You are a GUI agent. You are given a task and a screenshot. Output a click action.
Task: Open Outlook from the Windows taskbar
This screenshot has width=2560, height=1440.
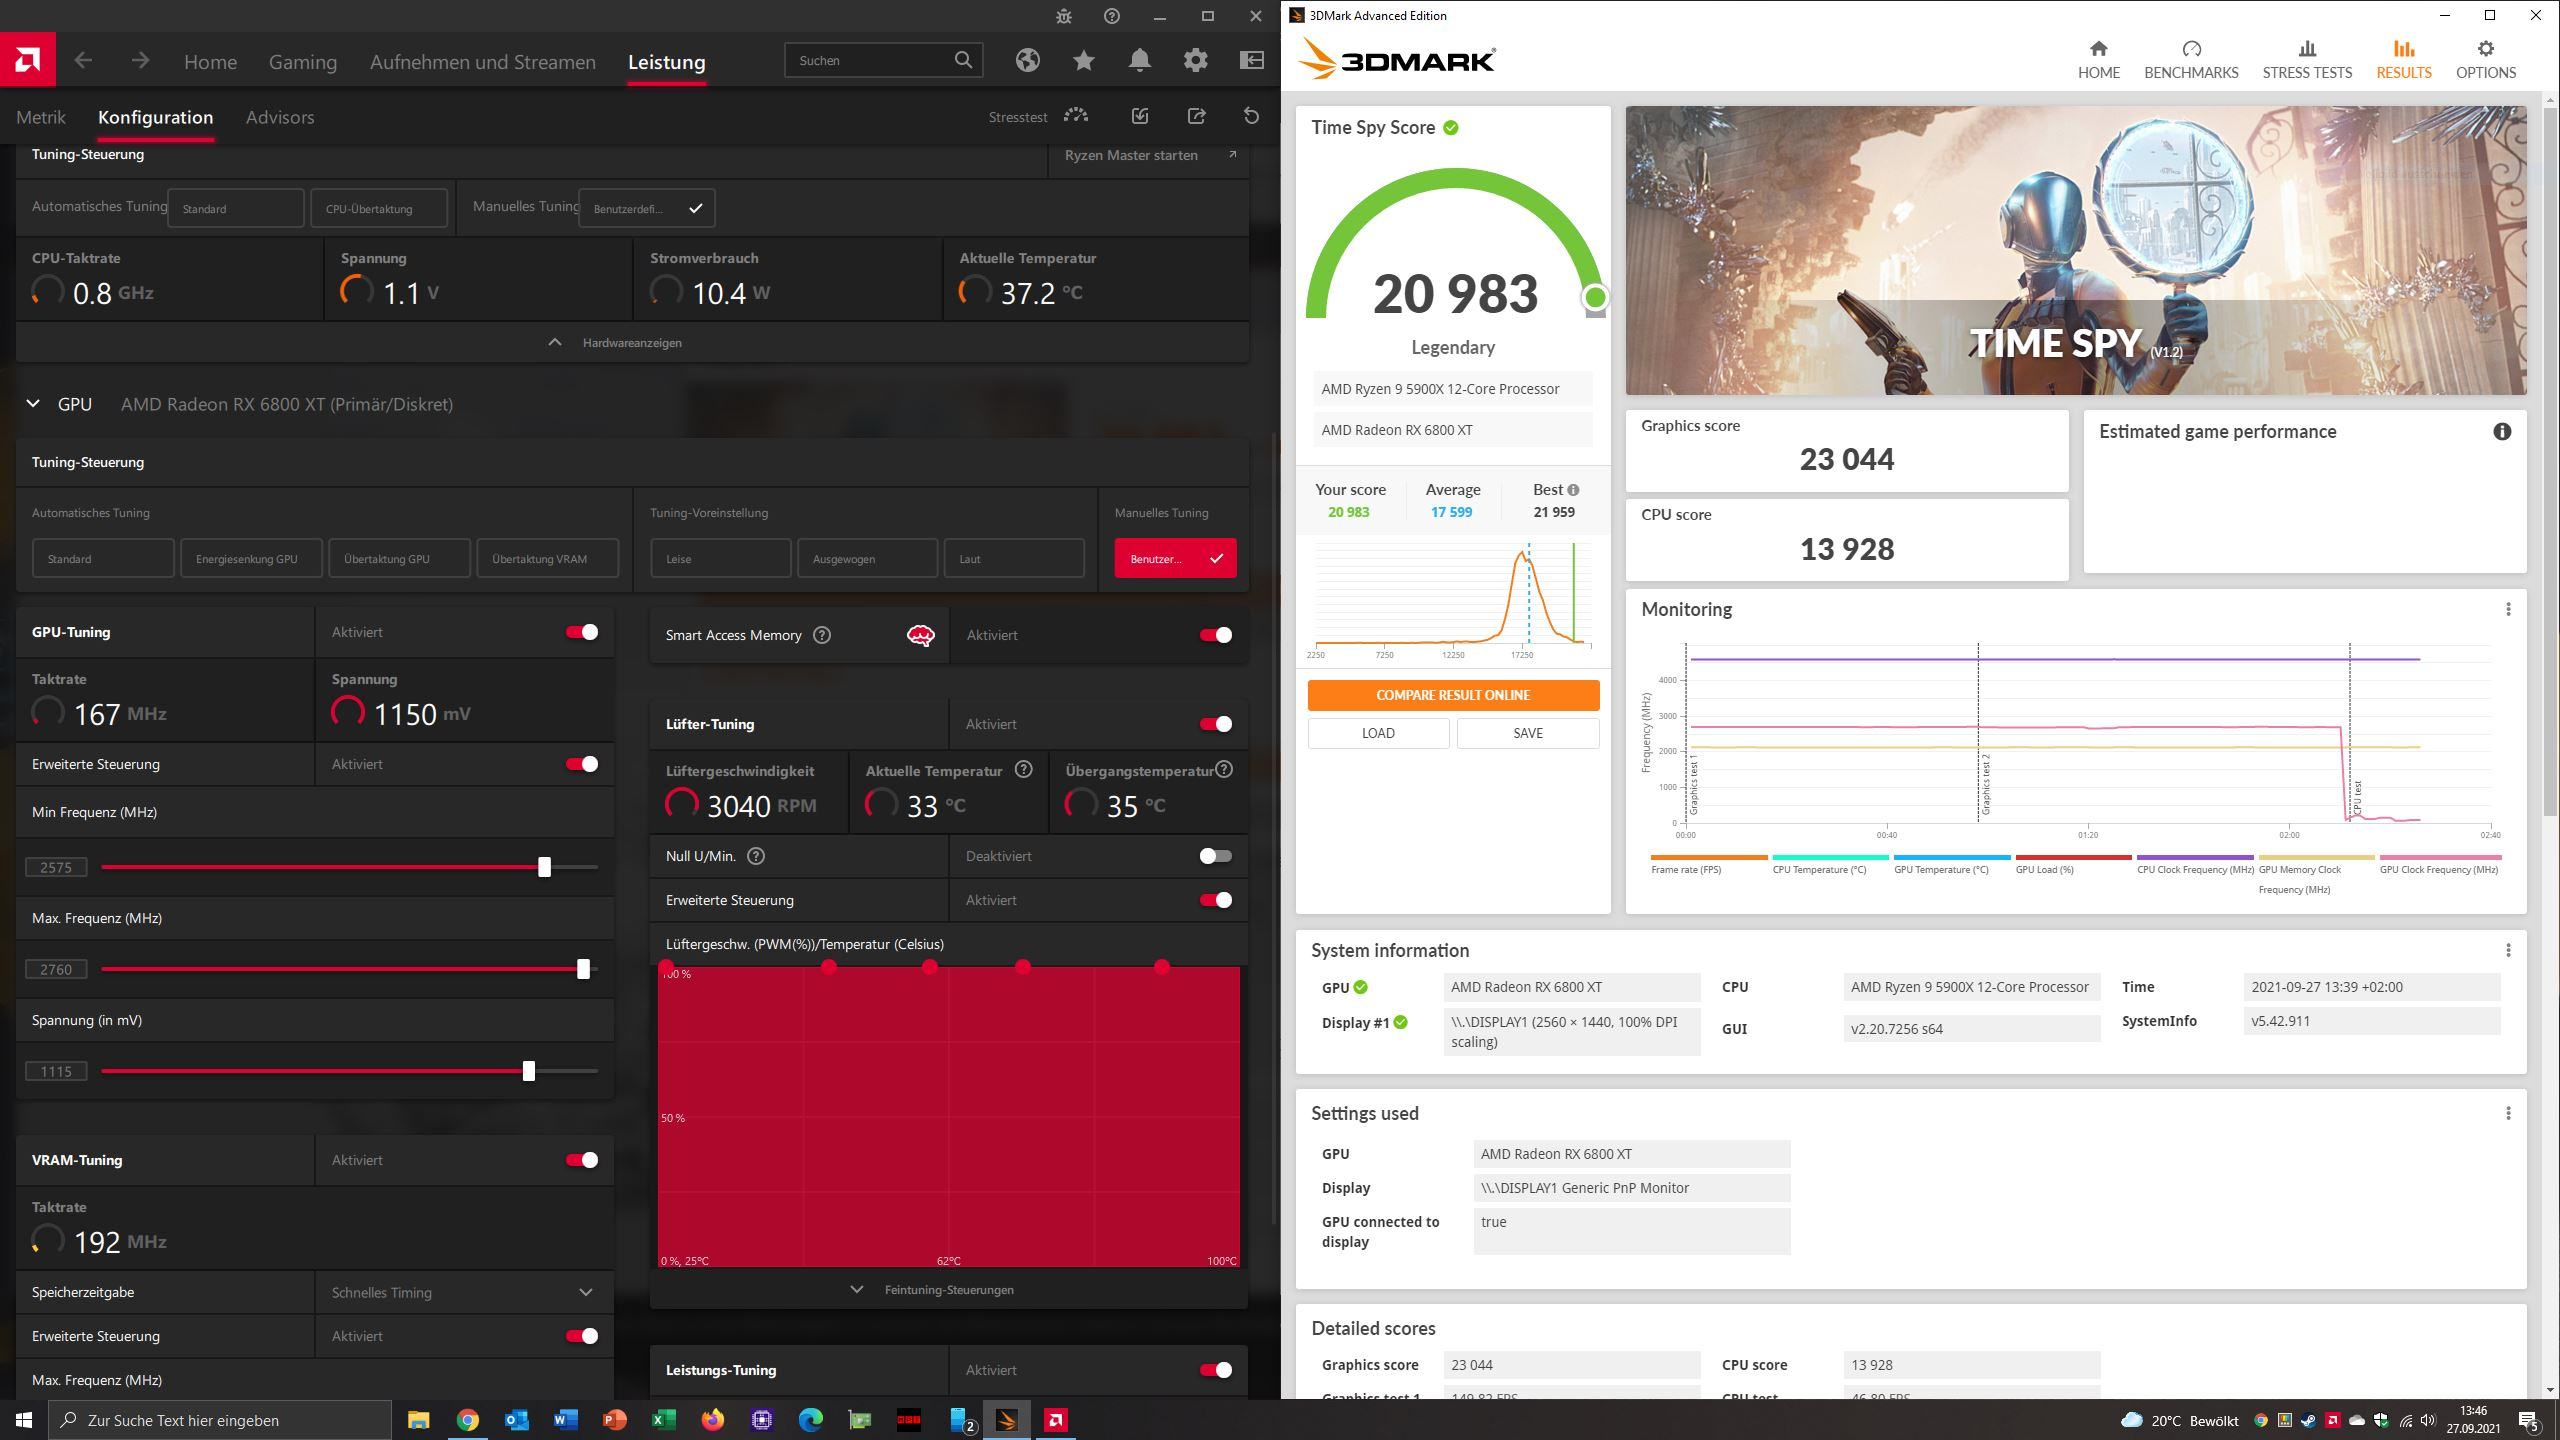tap(516, 1420)
